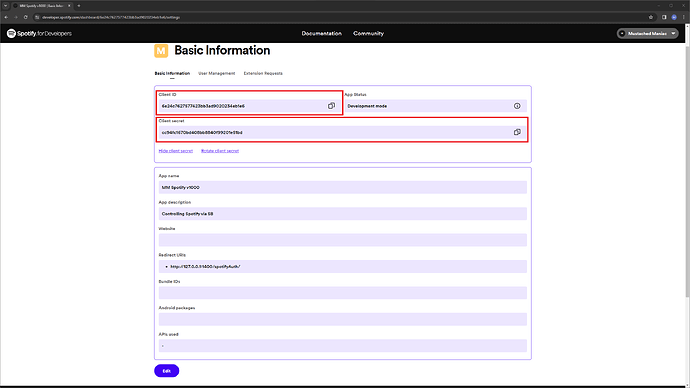
Task: Open the Documentation menu
Action: (x=322, y=33)
